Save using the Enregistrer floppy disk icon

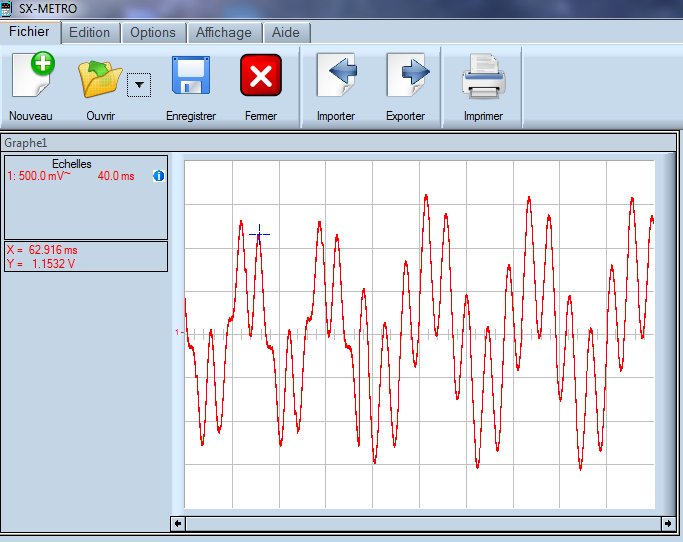point(191,75)
